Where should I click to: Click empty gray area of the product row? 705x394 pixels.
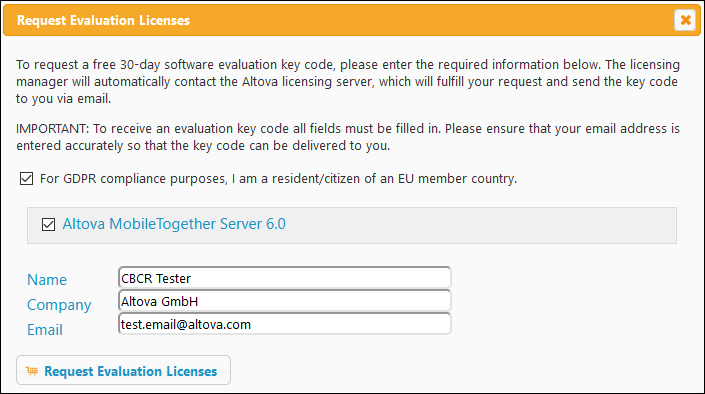481,225
